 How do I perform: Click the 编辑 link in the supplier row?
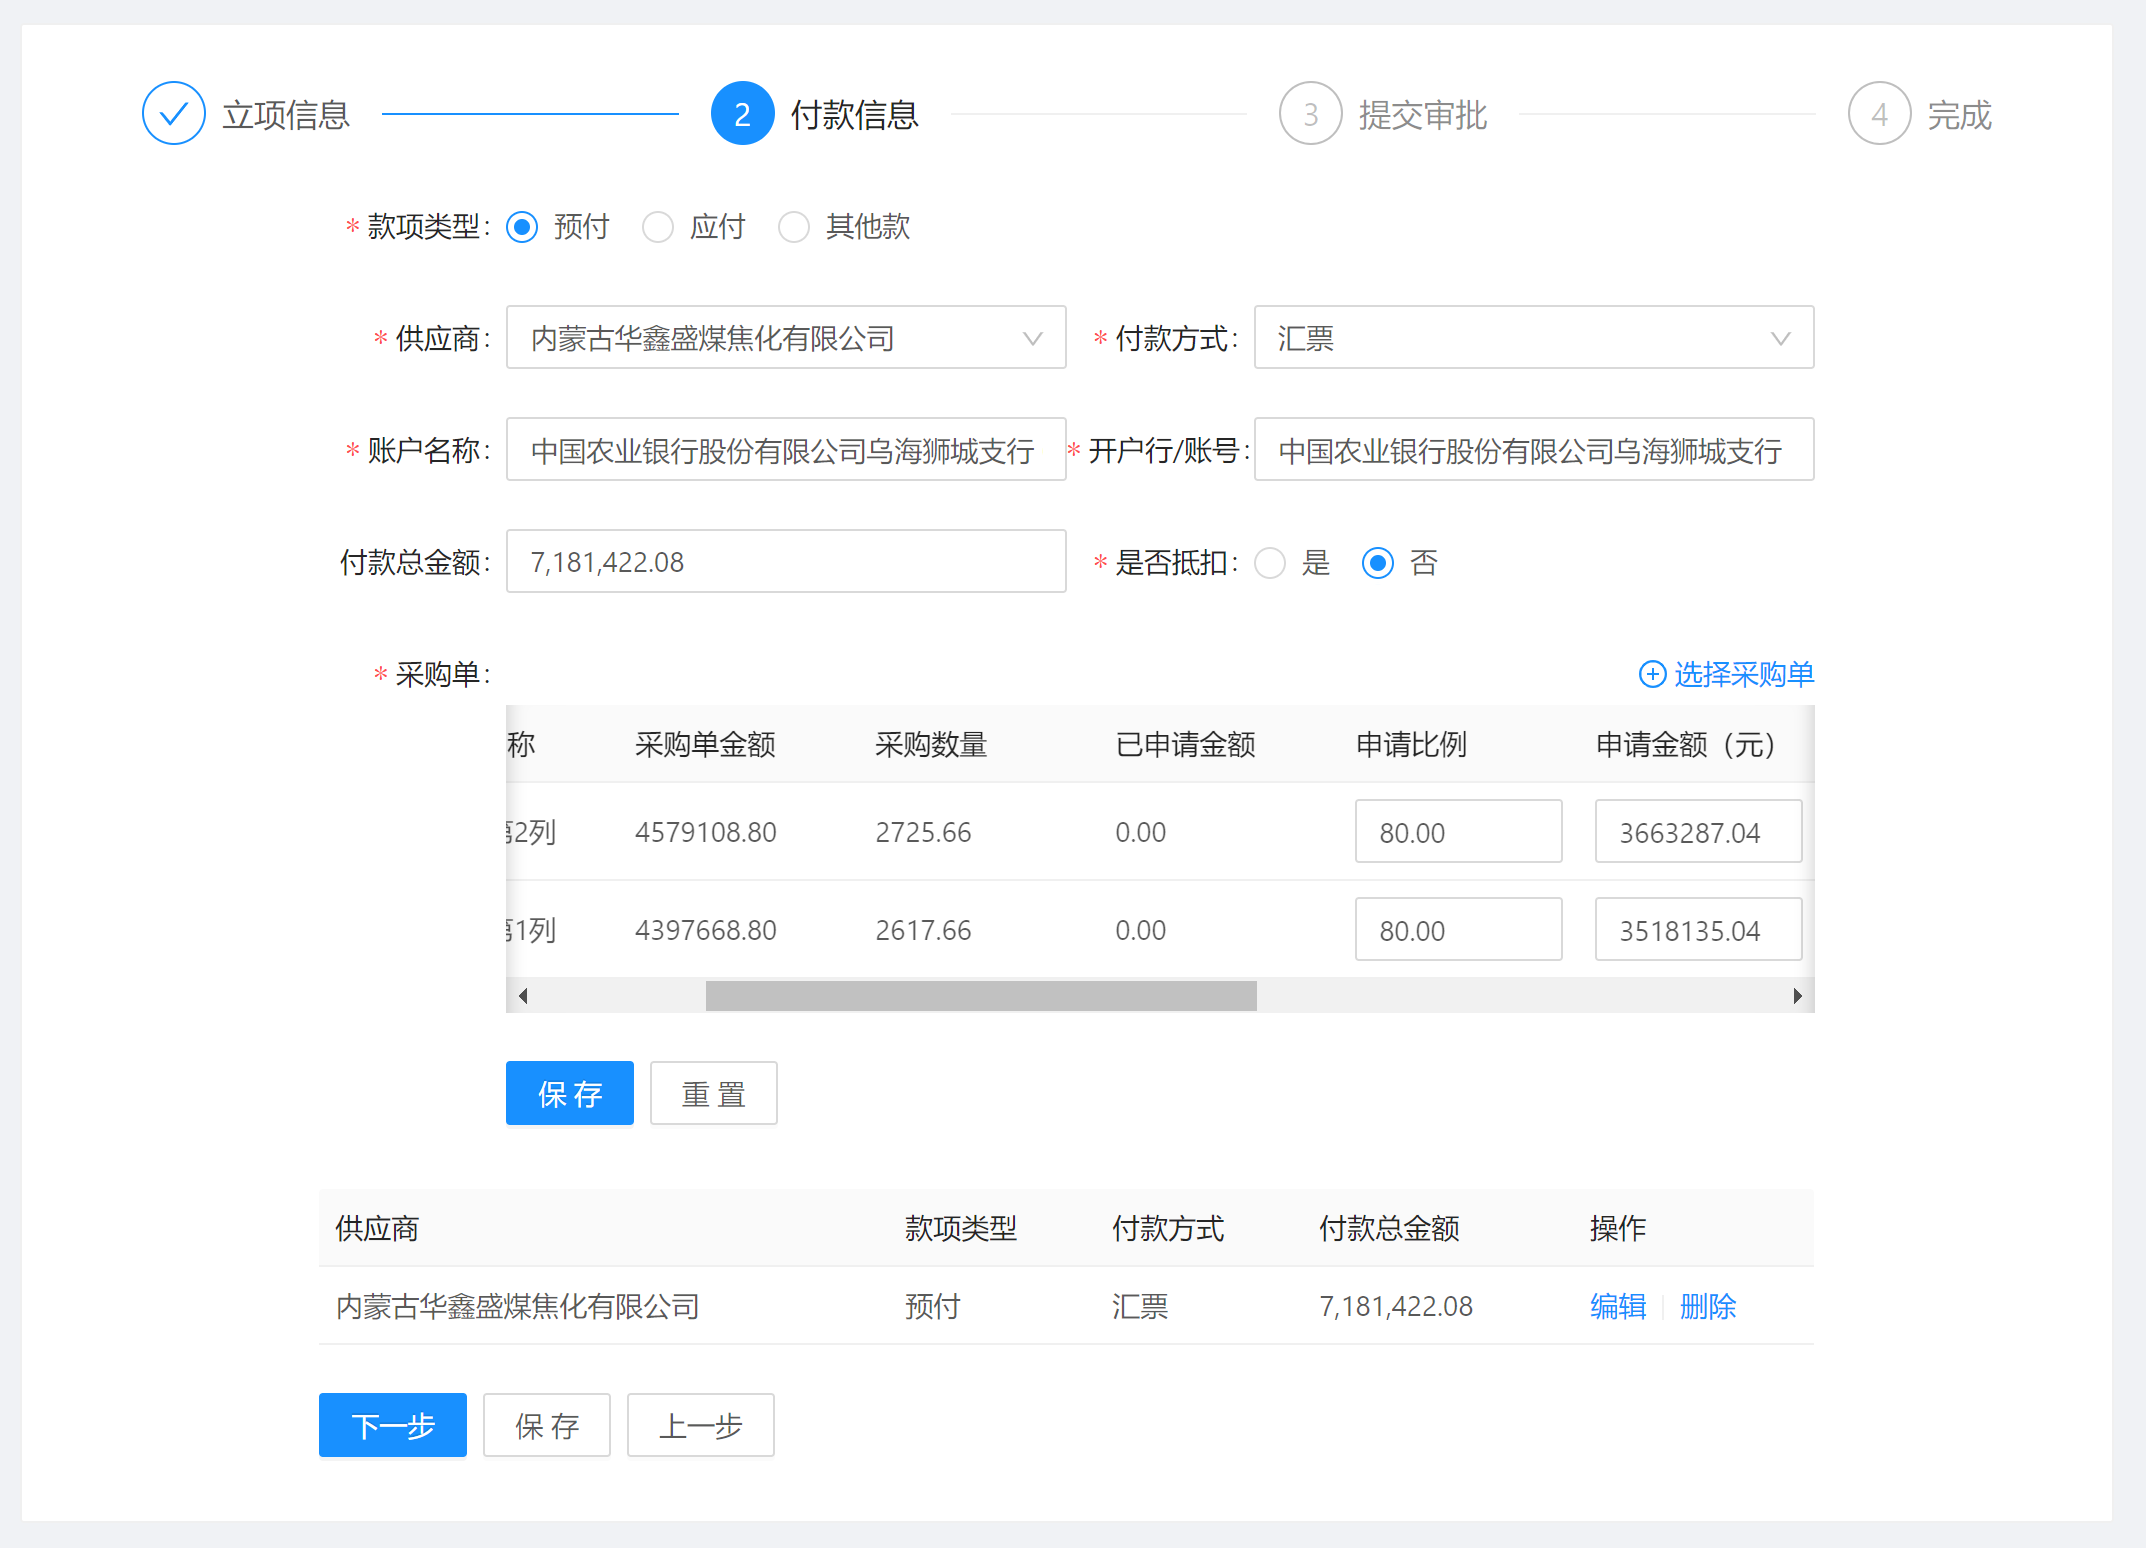click(x=1617, y=1306)
